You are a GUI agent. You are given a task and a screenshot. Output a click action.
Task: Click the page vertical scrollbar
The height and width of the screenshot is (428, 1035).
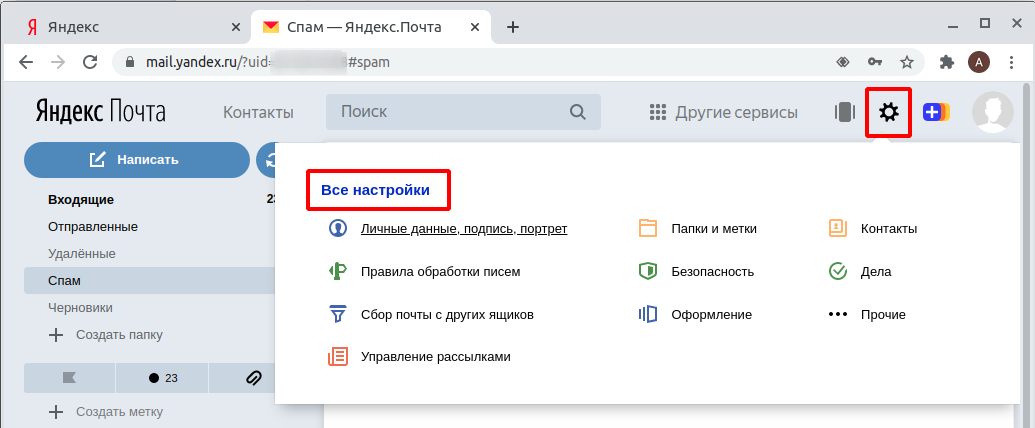click(x=1027, y=256)
